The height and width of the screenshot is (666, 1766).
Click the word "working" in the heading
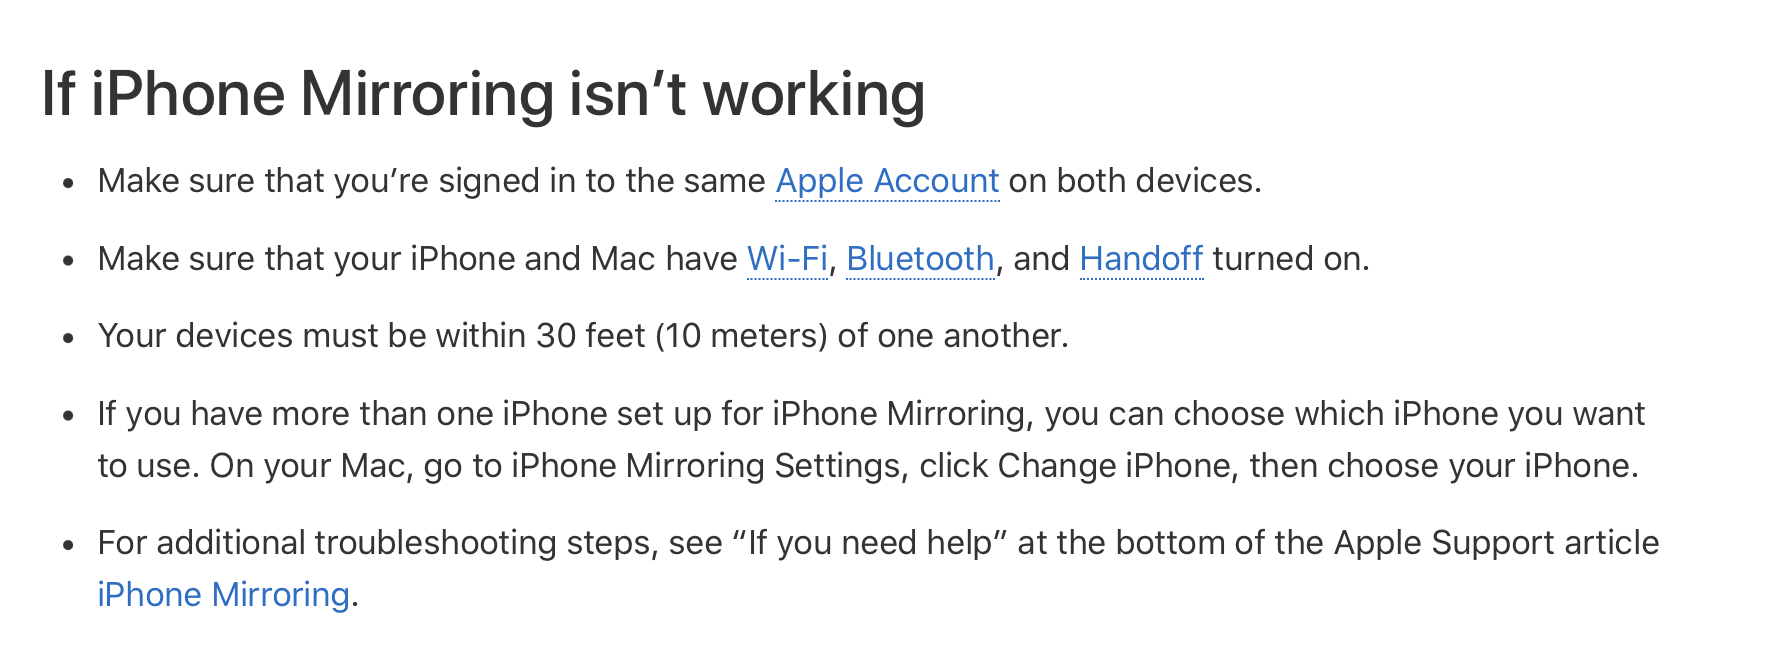click(x=814, y=95)
